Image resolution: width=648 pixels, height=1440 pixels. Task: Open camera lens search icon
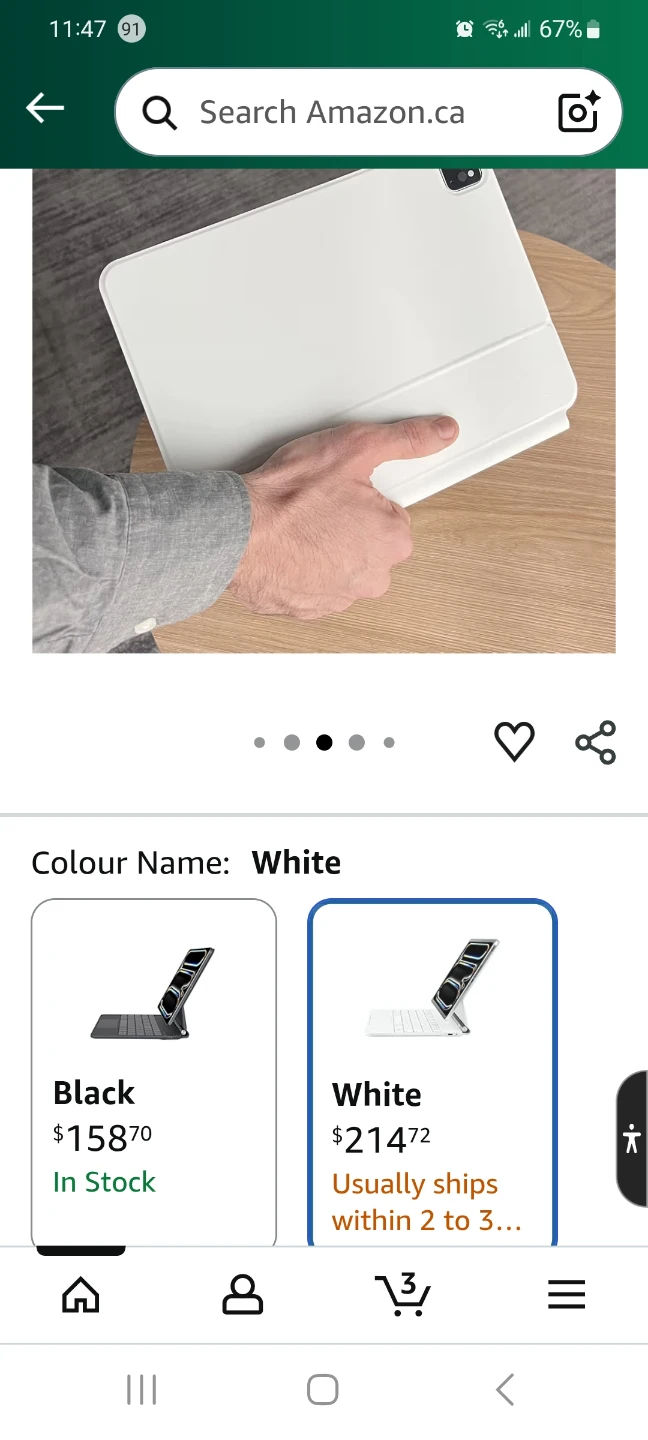click(578, 112)
